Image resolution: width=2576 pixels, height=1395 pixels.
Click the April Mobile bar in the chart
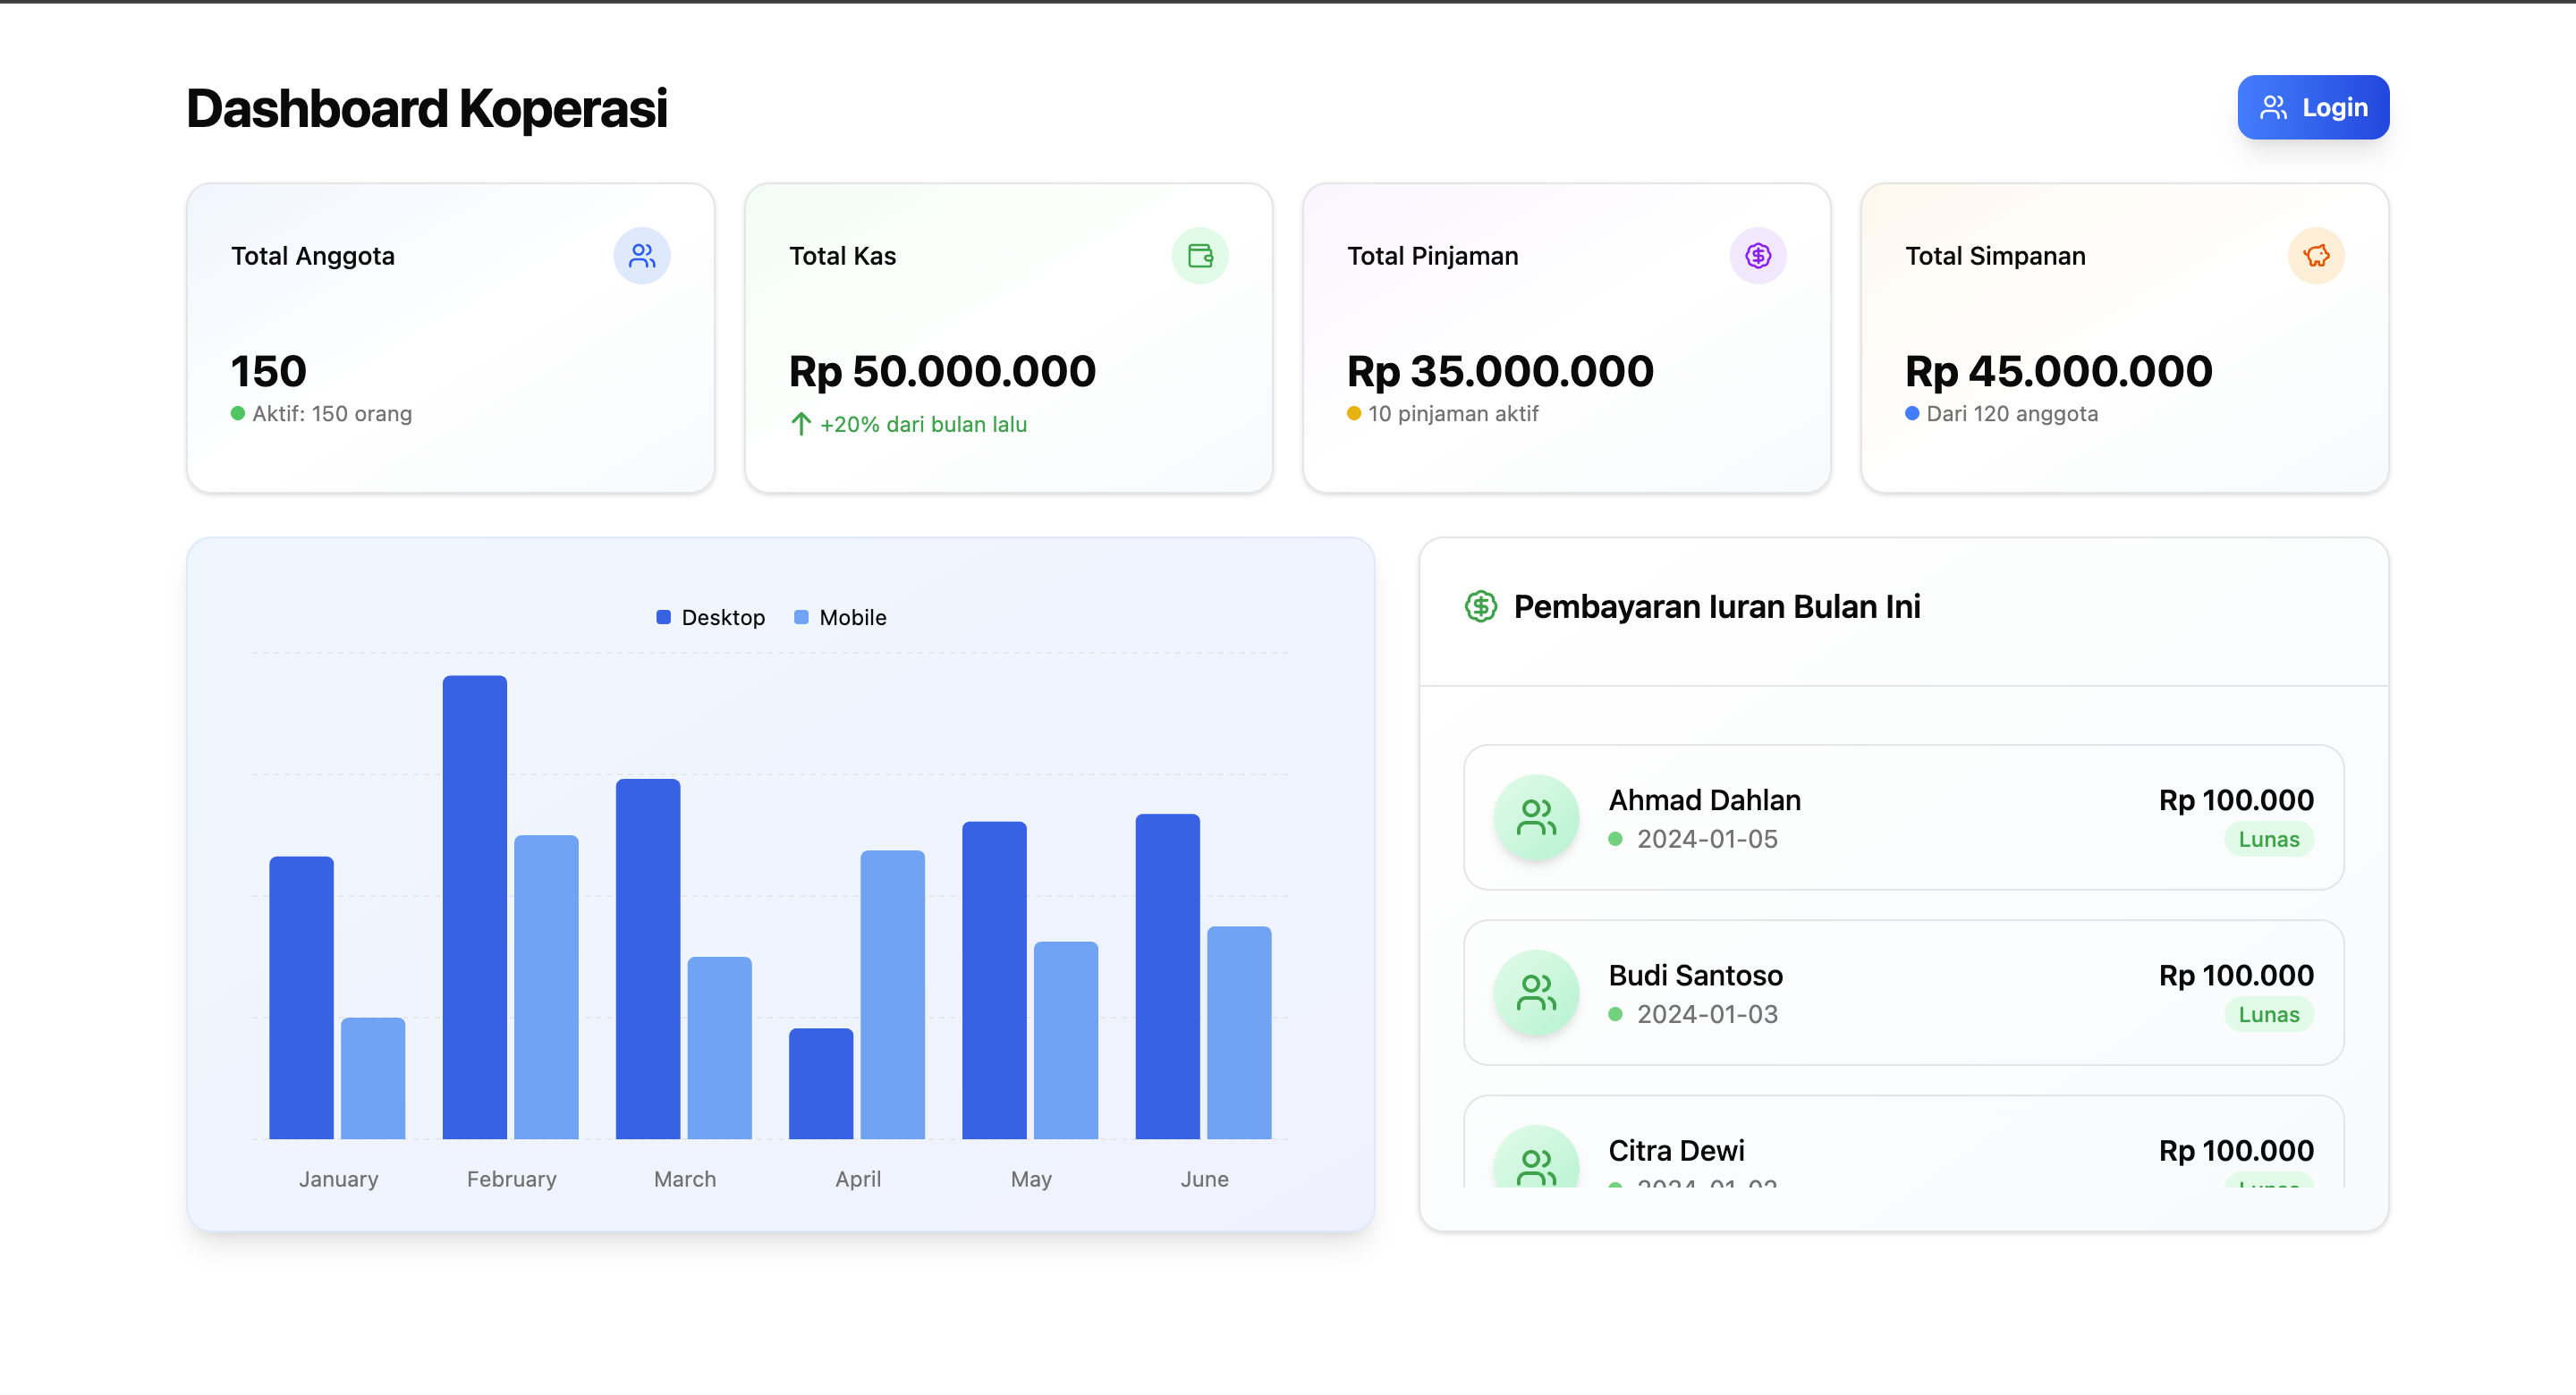892,994
